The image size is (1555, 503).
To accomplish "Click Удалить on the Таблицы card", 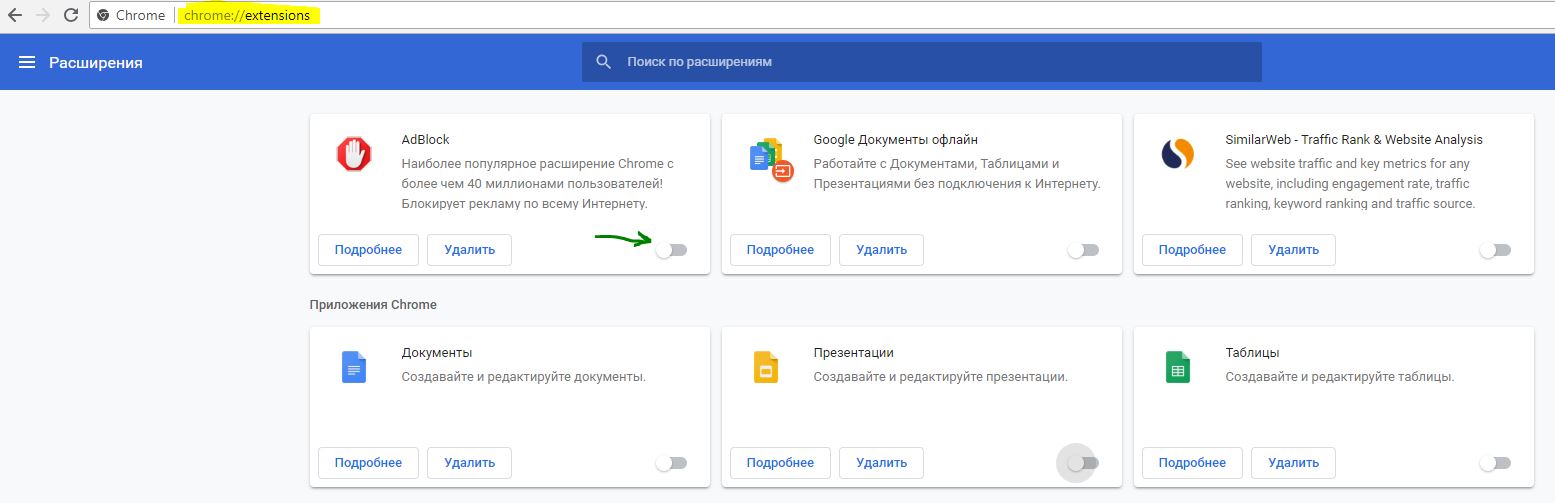I will 1294,463.
